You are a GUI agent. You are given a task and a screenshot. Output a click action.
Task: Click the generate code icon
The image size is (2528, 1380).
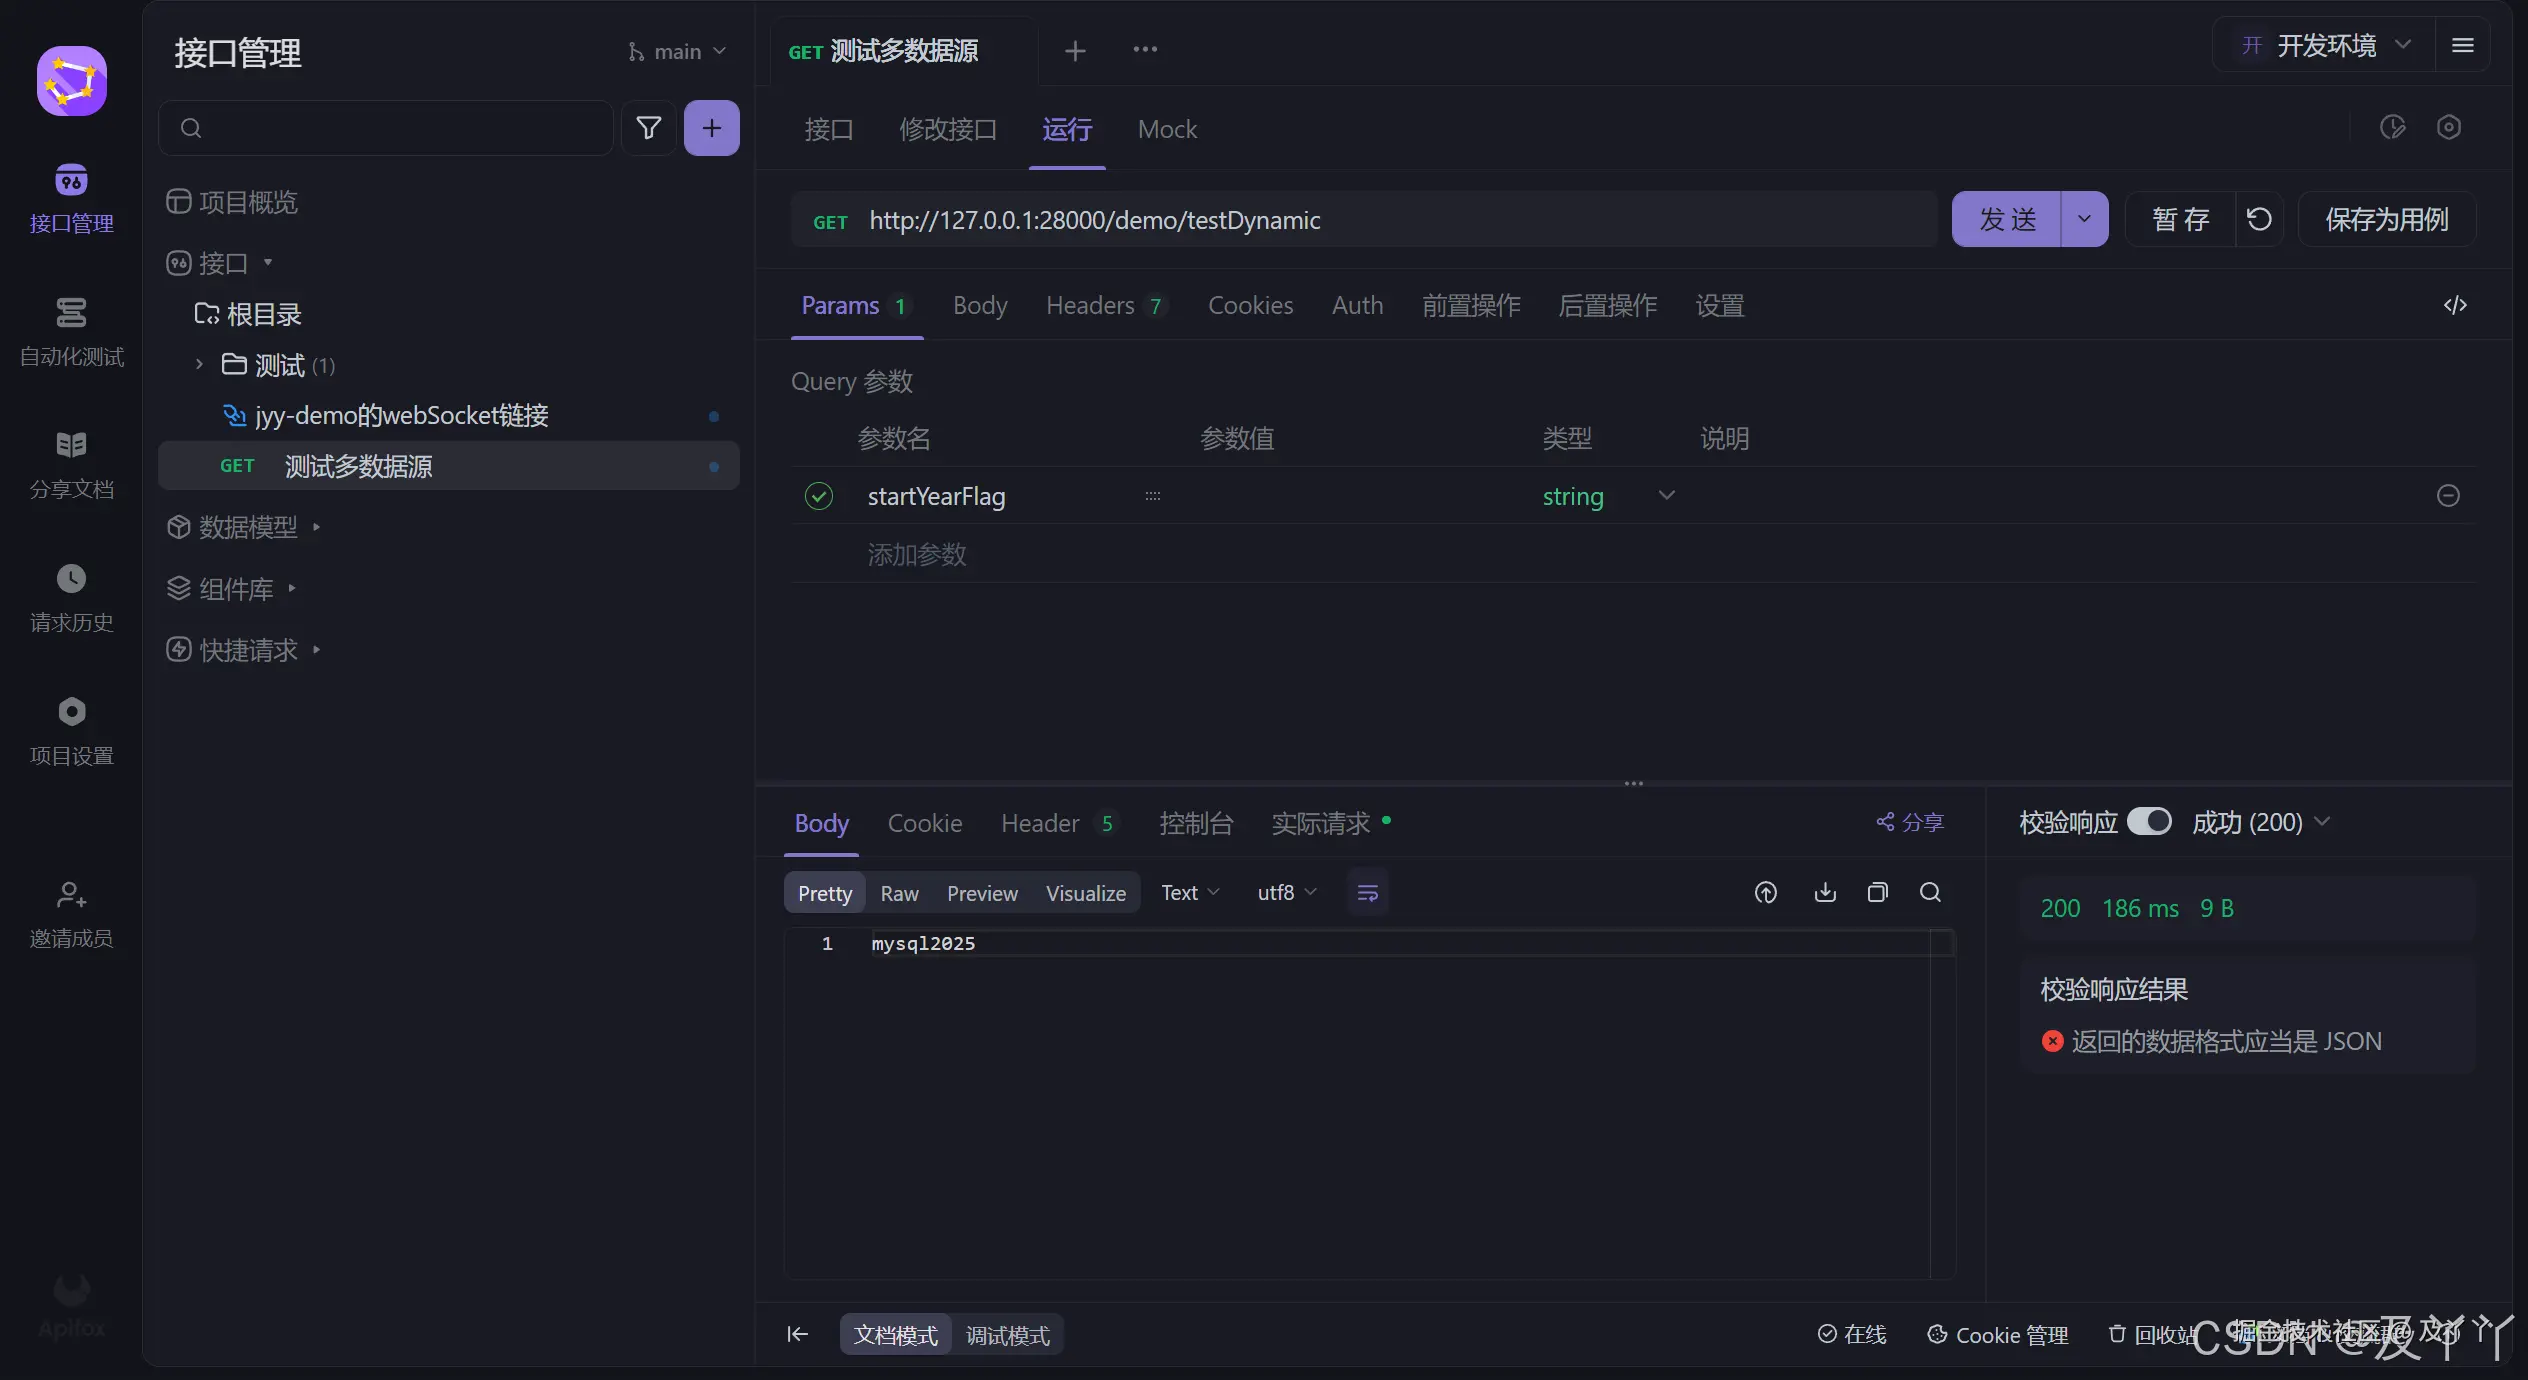pyautogui.click(x=2455, y=305)
